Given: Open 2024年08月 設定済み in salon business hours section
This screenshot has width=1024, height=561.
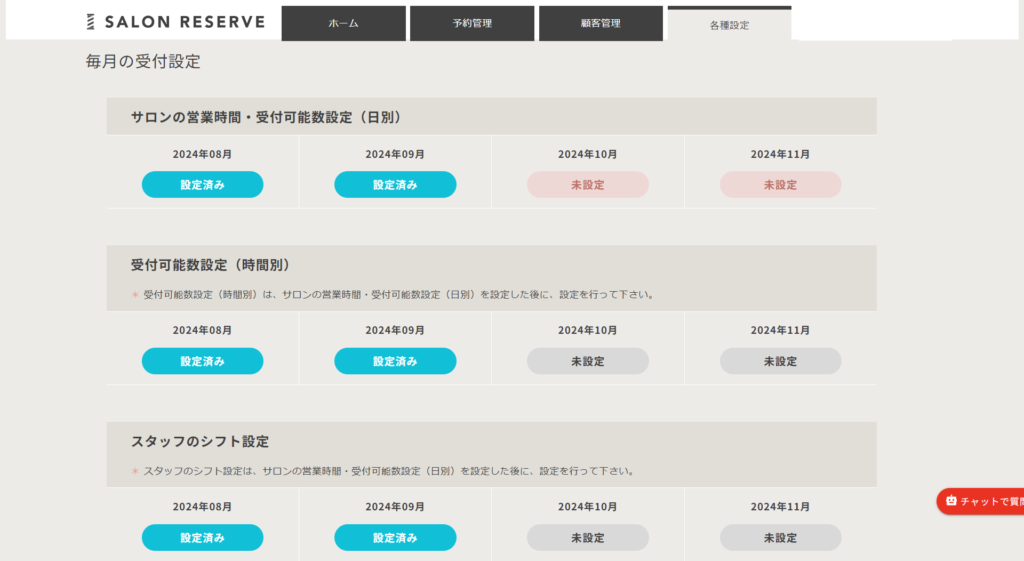Looking at the screenshot, I should pos(202,185).
